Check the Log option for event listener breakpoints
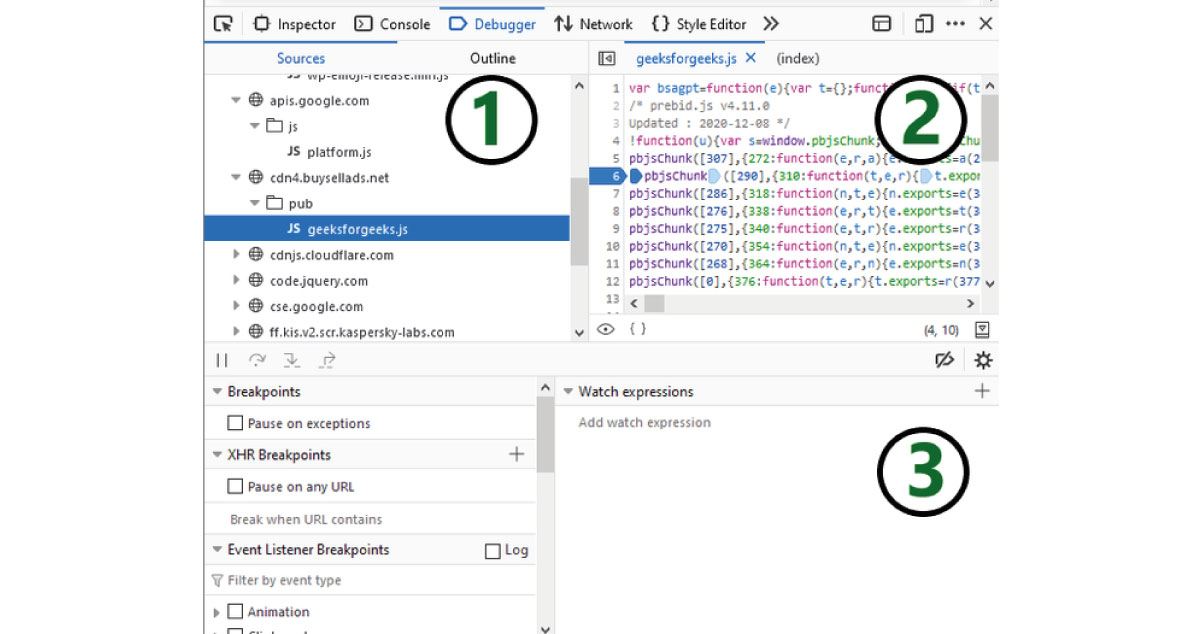The height and width of the screenshot is (634, 1202). point(493,549)
